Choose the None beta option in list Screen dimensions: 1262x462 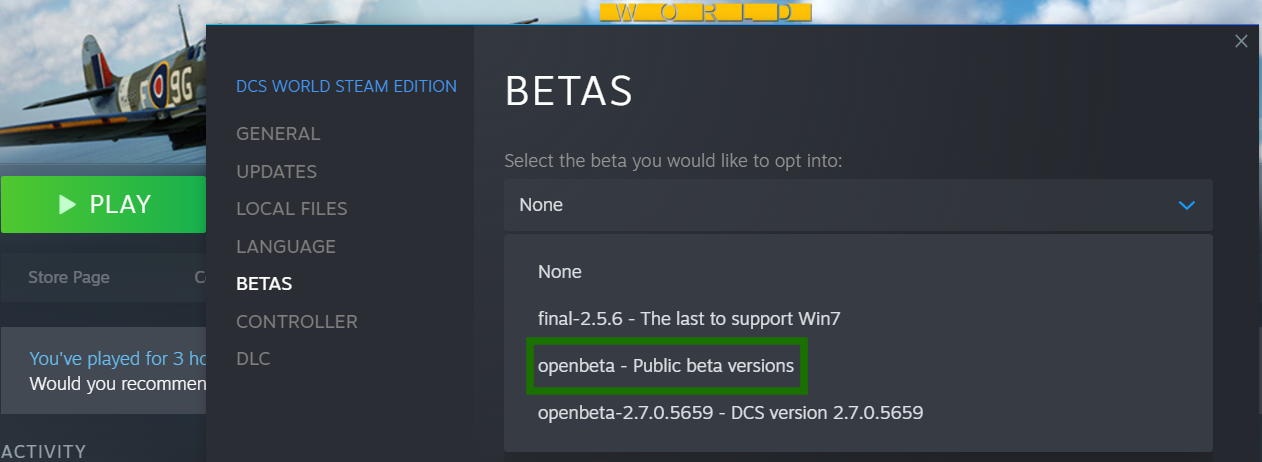(560, 272)
